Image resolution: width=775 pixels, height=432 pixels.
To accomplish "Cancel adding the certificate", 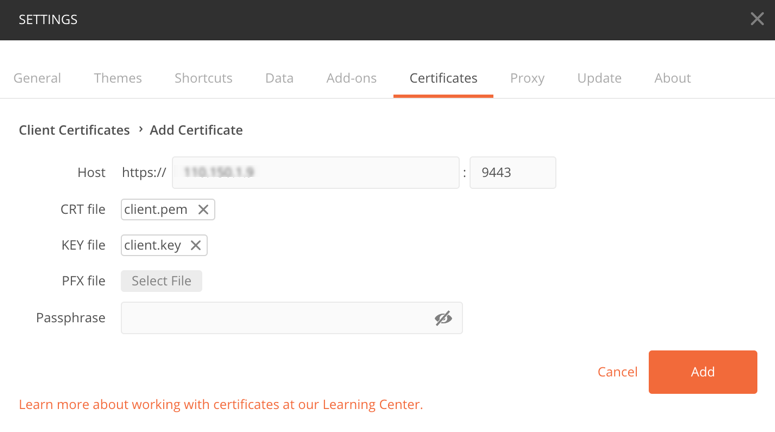I will click(x=617, y=372).
